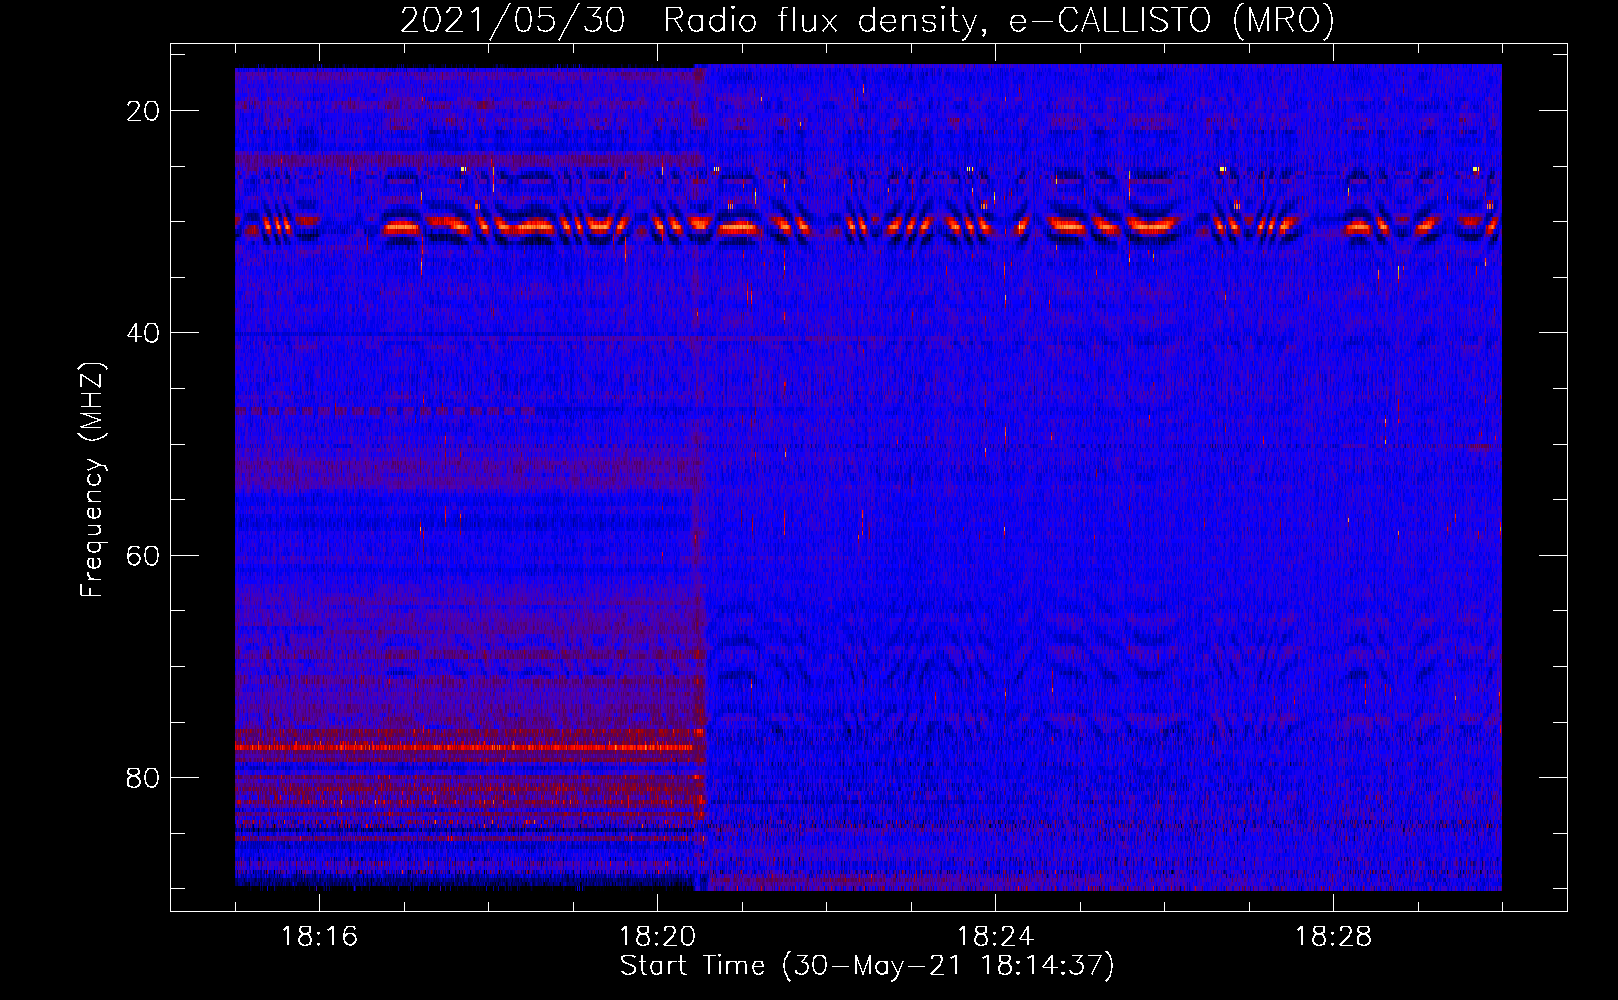Click the '40' frequency tick label
Screen dimensions: 1618x1000
143,333
